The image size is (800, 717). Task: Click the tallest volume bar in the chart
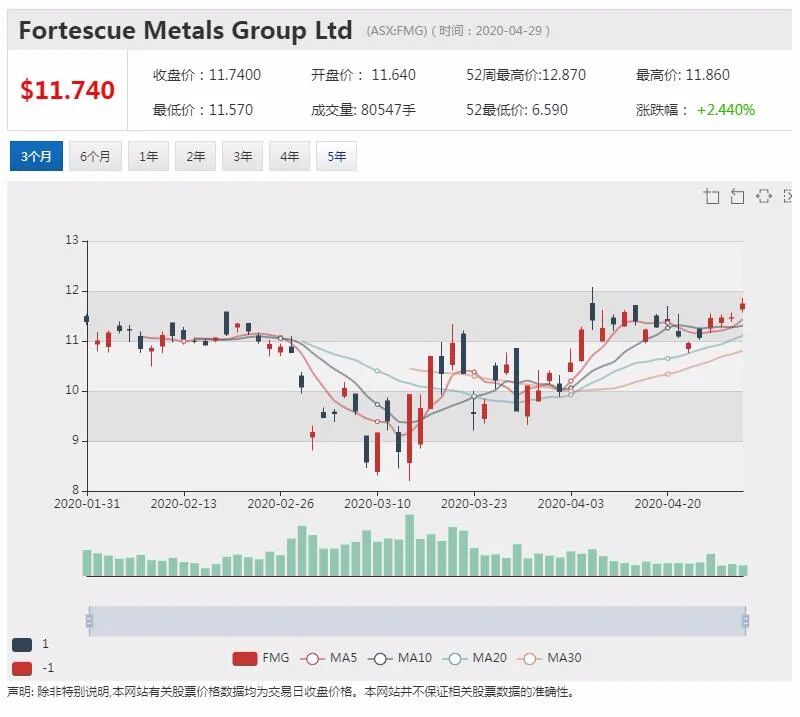pos(410,546)
